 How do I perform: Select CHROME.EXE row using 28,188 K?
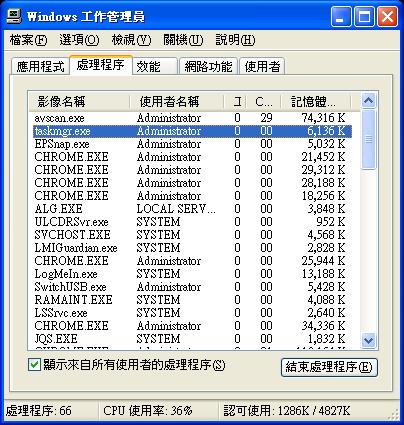192,183
